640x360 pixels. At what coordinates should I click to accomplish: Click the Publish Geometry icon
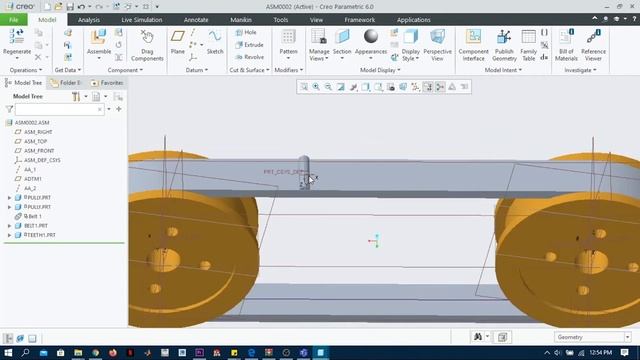pyautogui.click(x=504, y=37)
